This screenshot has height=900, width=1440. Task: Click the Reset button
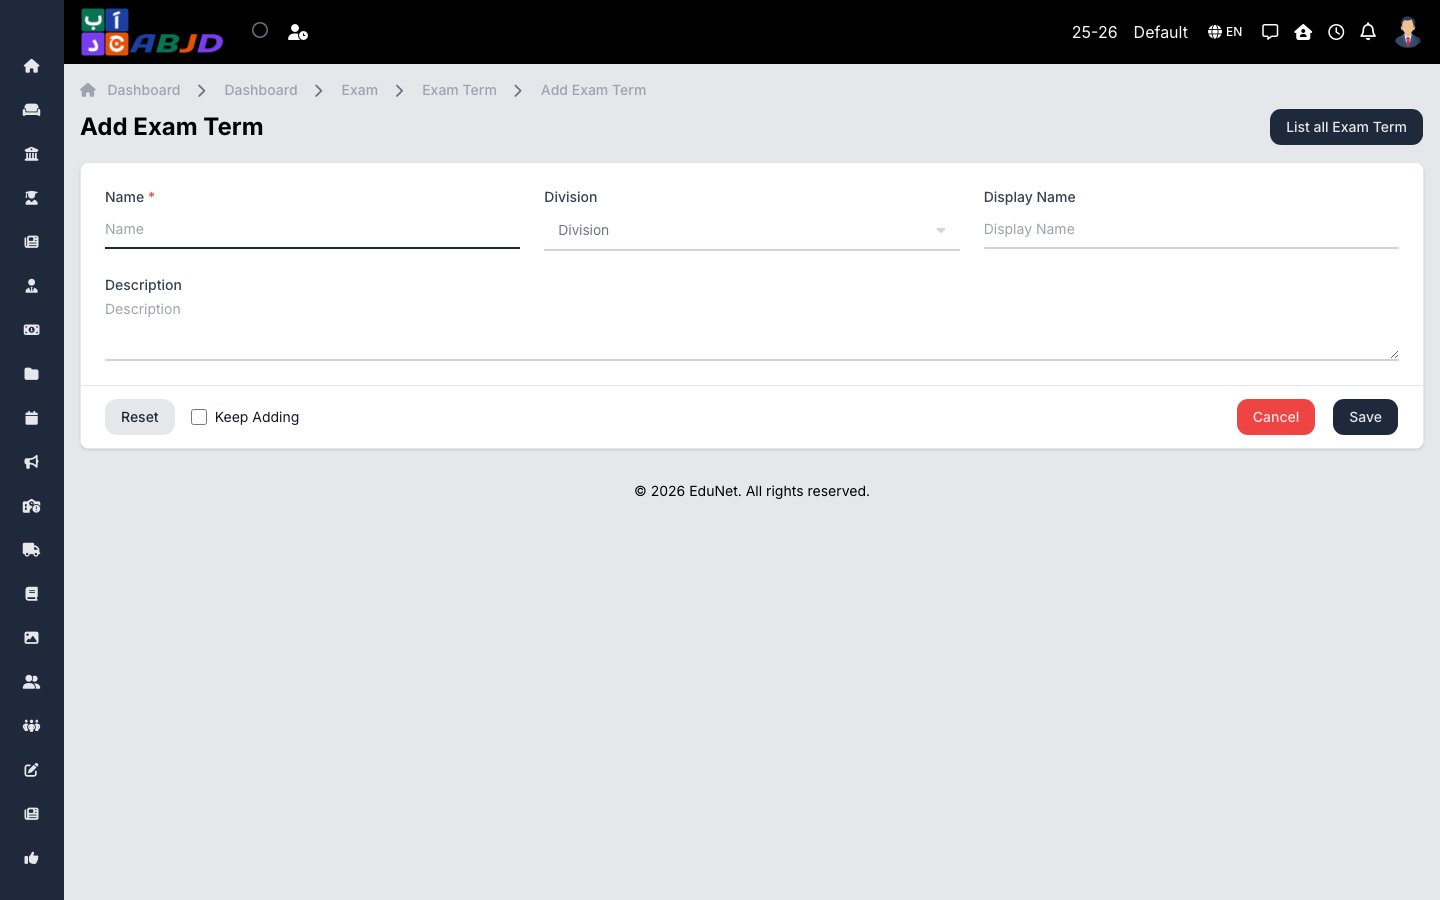(x=140, y=417)
